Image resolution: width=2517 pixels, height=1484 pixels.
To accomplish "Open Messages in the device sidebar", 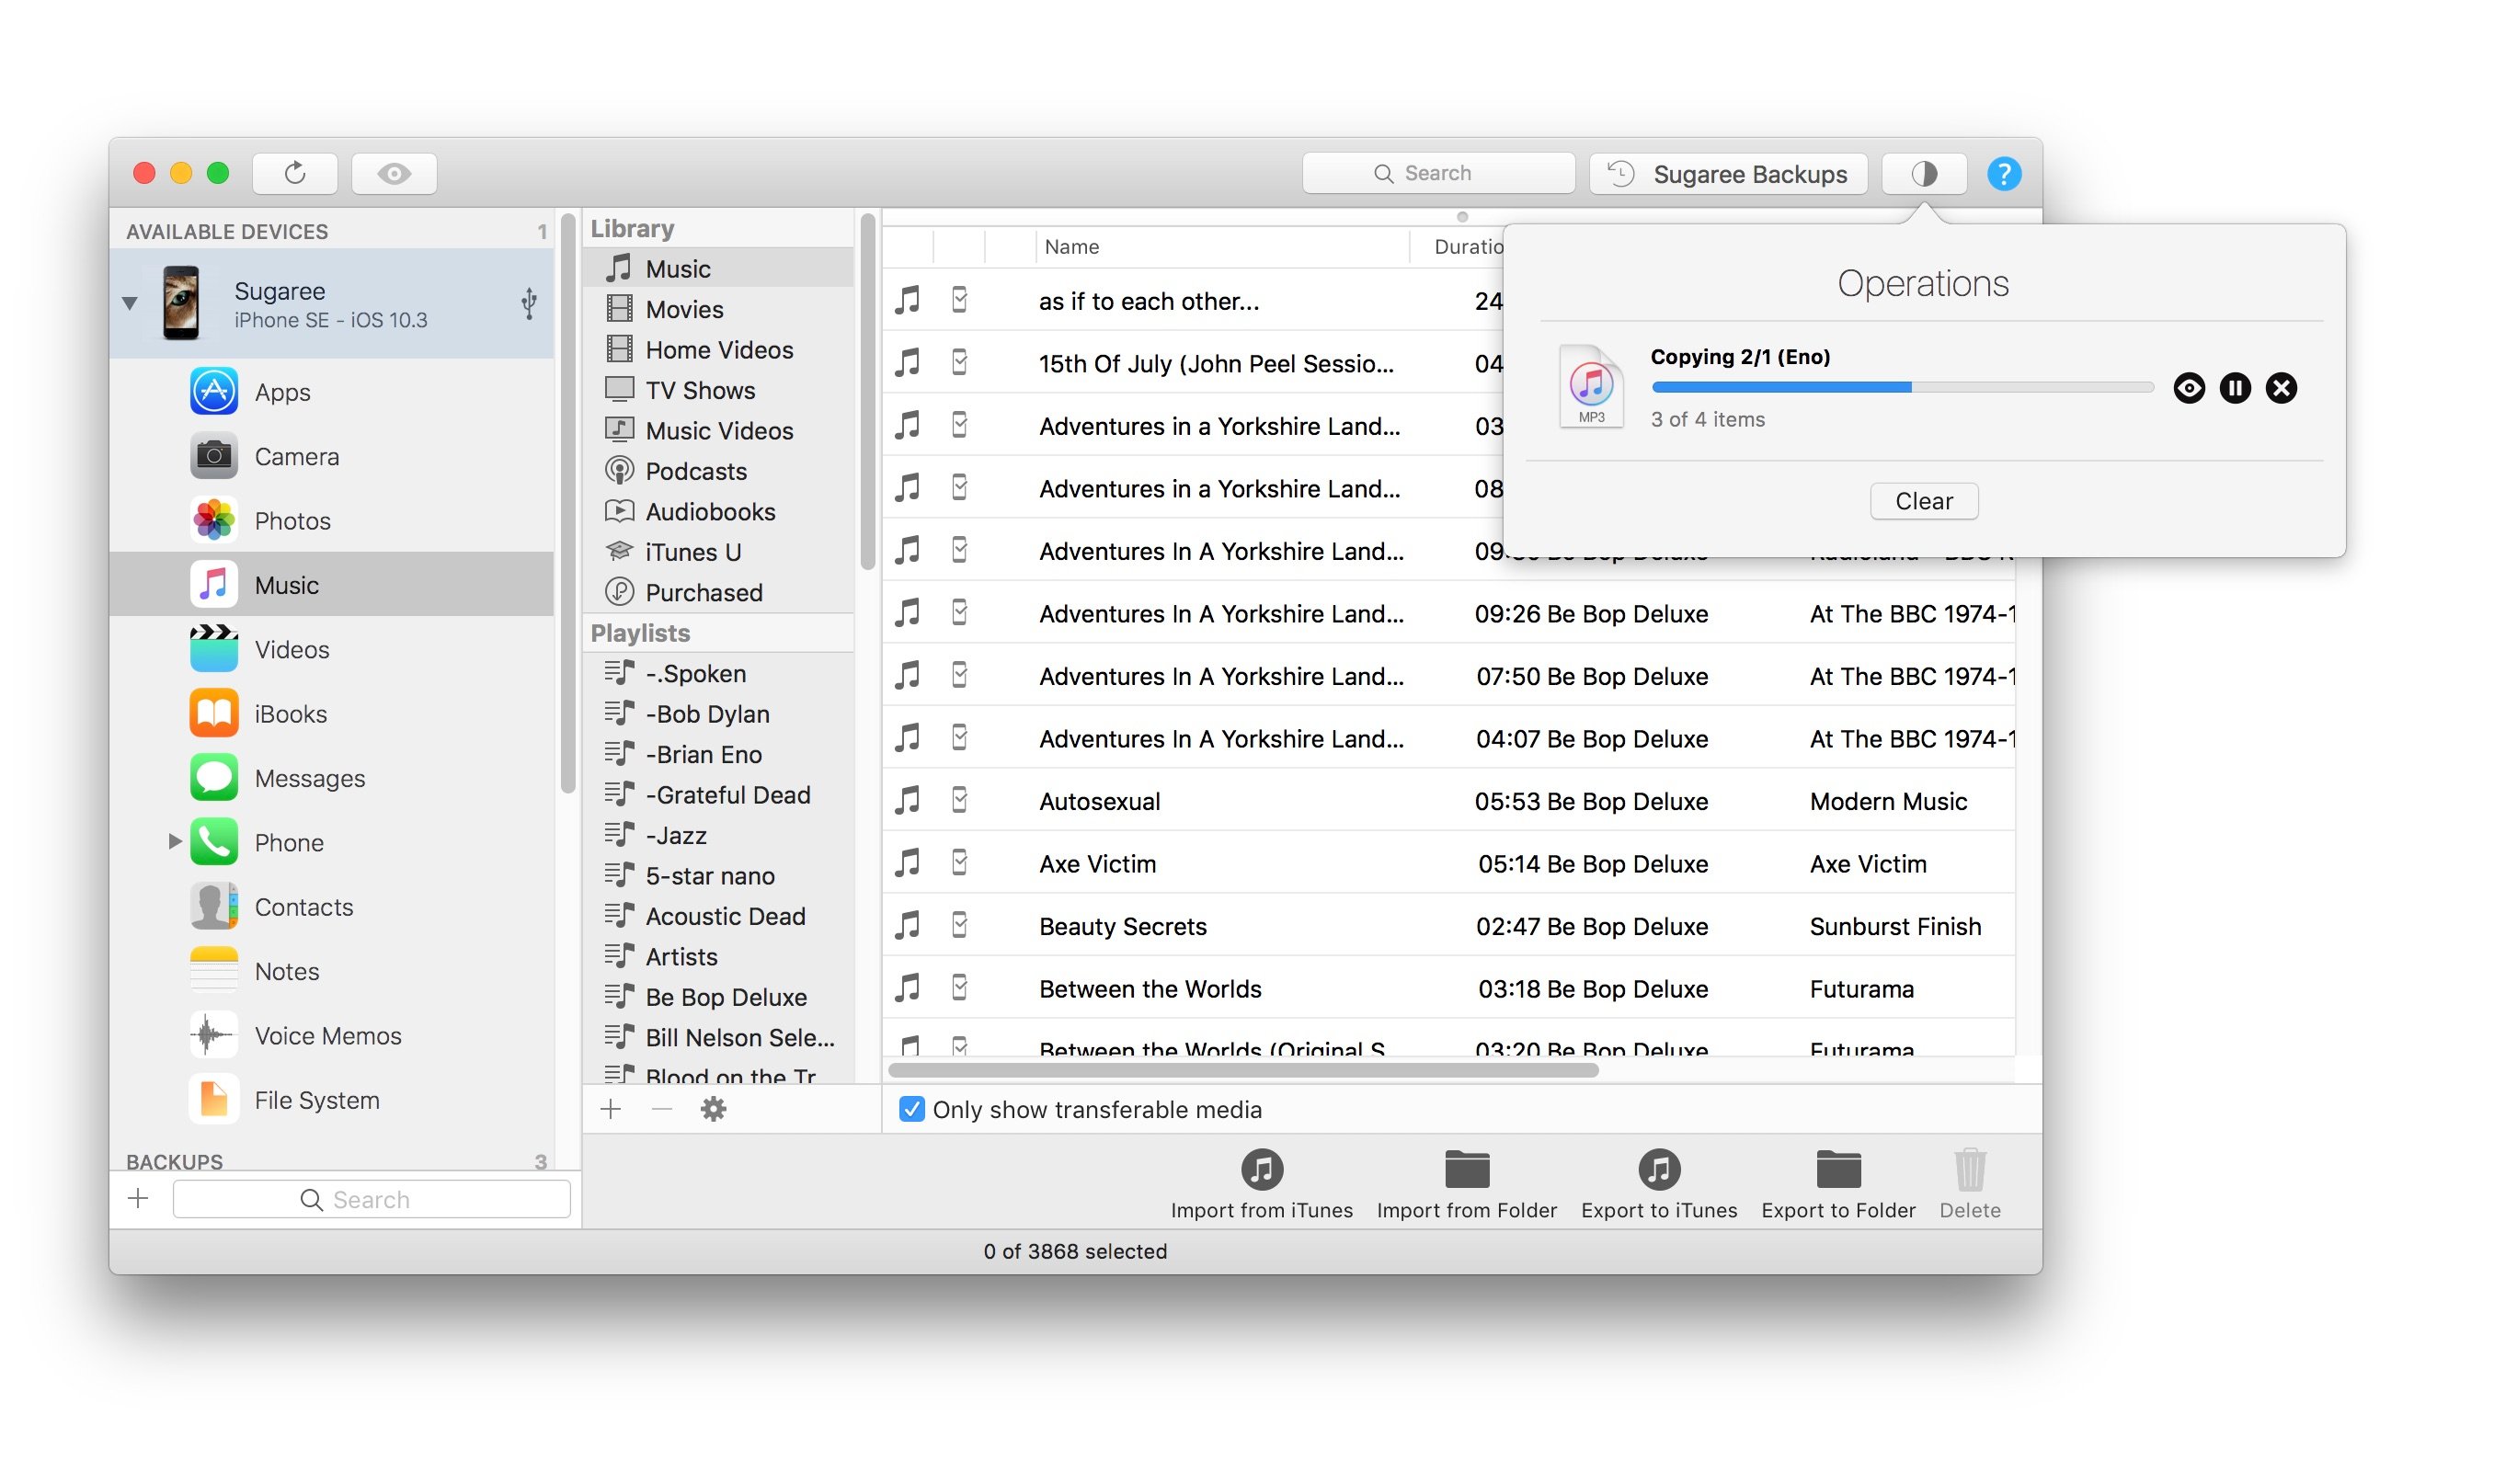I will 331,778.
